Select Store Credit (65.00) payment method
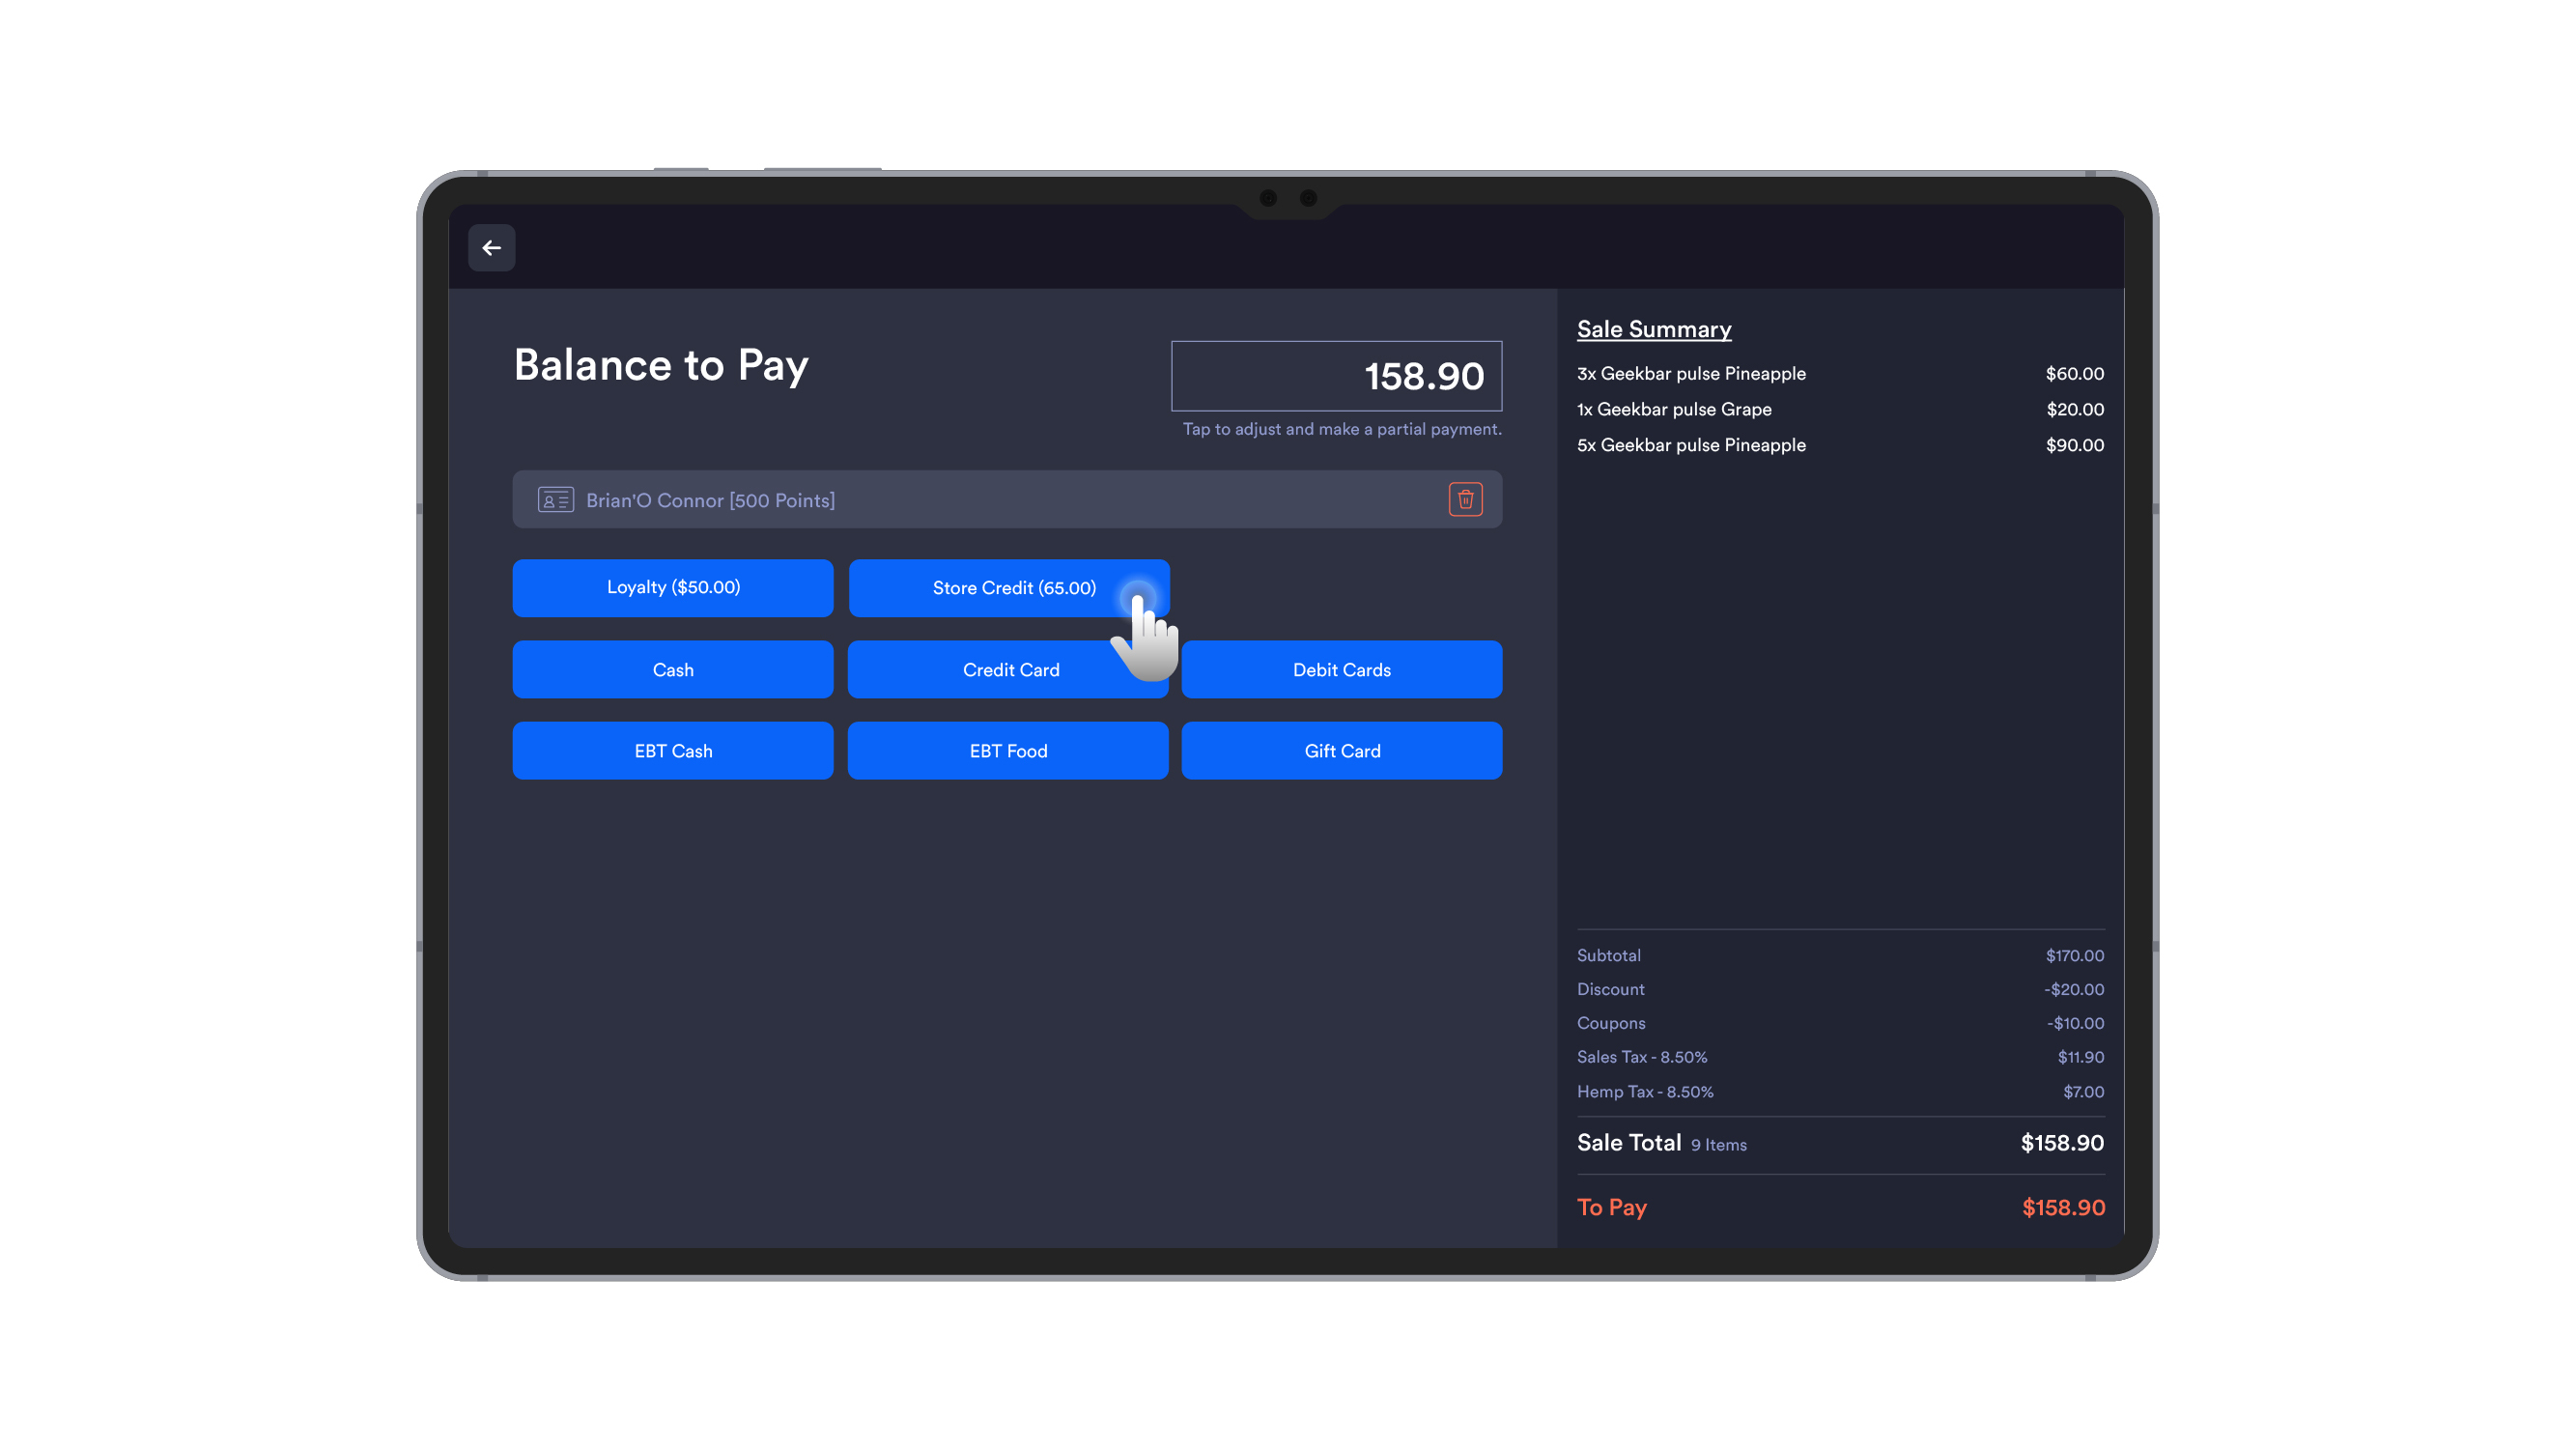Image resolution: width=2576 pixels, height=1449 pixels. pyautogui.click(x=1008, y=587)
